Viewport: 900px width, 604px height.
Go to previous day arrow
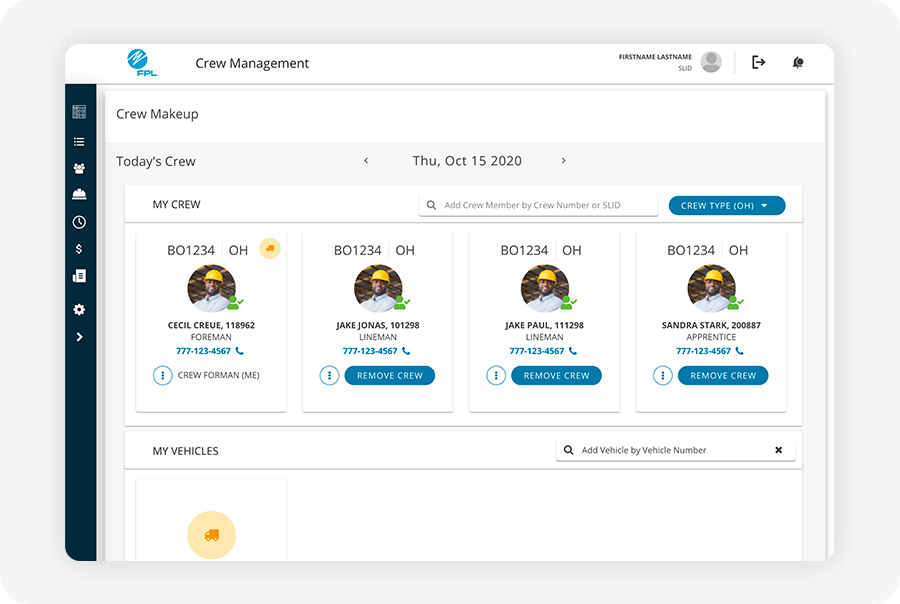(366, 161)
